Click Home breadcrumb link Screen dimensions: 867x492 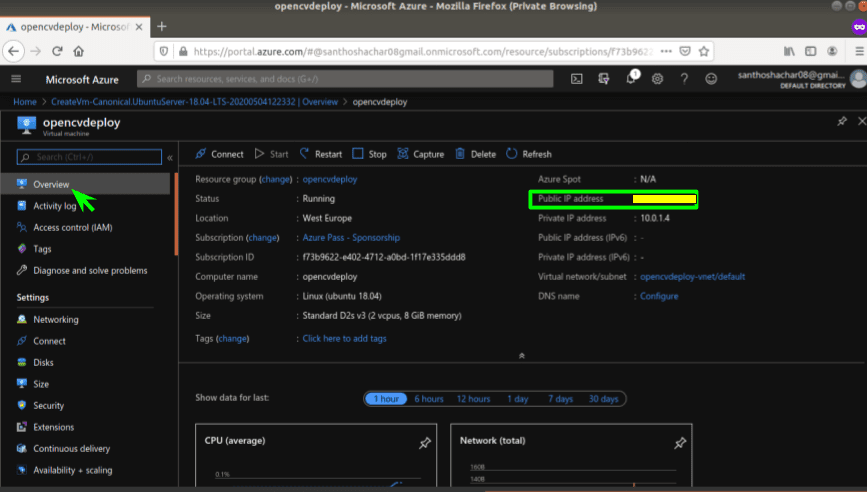coord(25,102)
